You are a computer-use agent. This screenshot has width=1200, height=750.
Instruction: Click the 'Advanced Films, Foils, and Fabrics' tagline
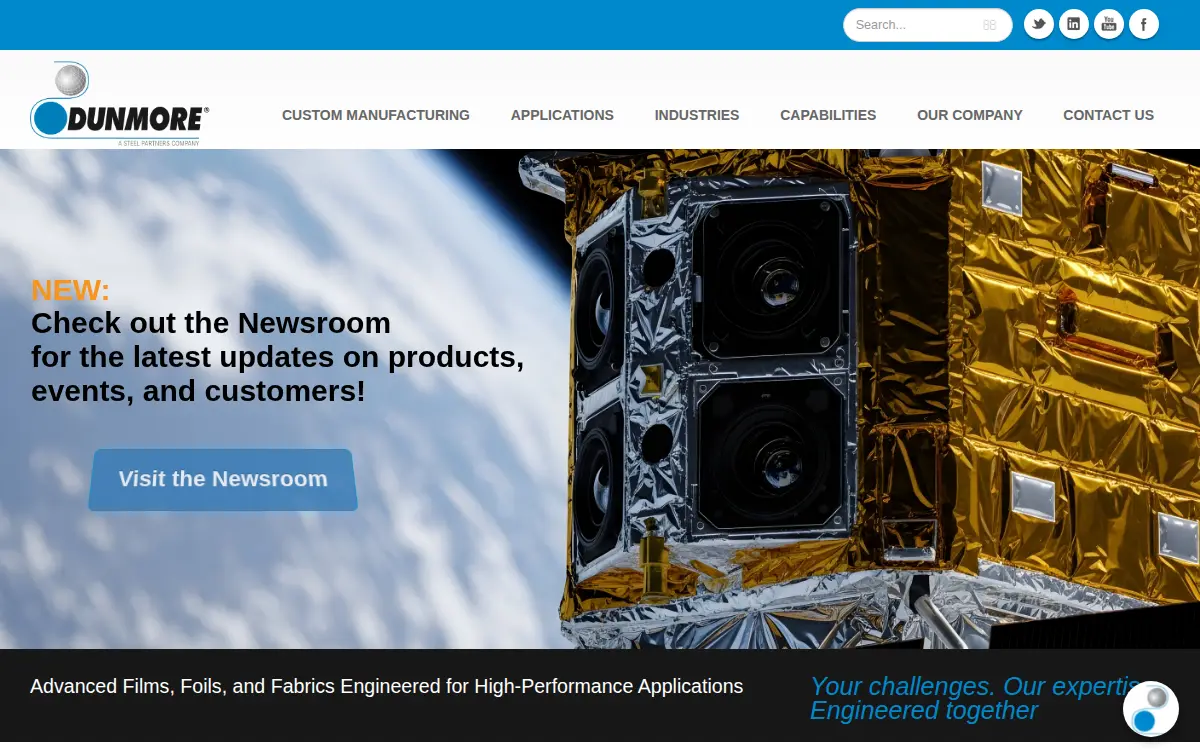(x=387, y=686)
